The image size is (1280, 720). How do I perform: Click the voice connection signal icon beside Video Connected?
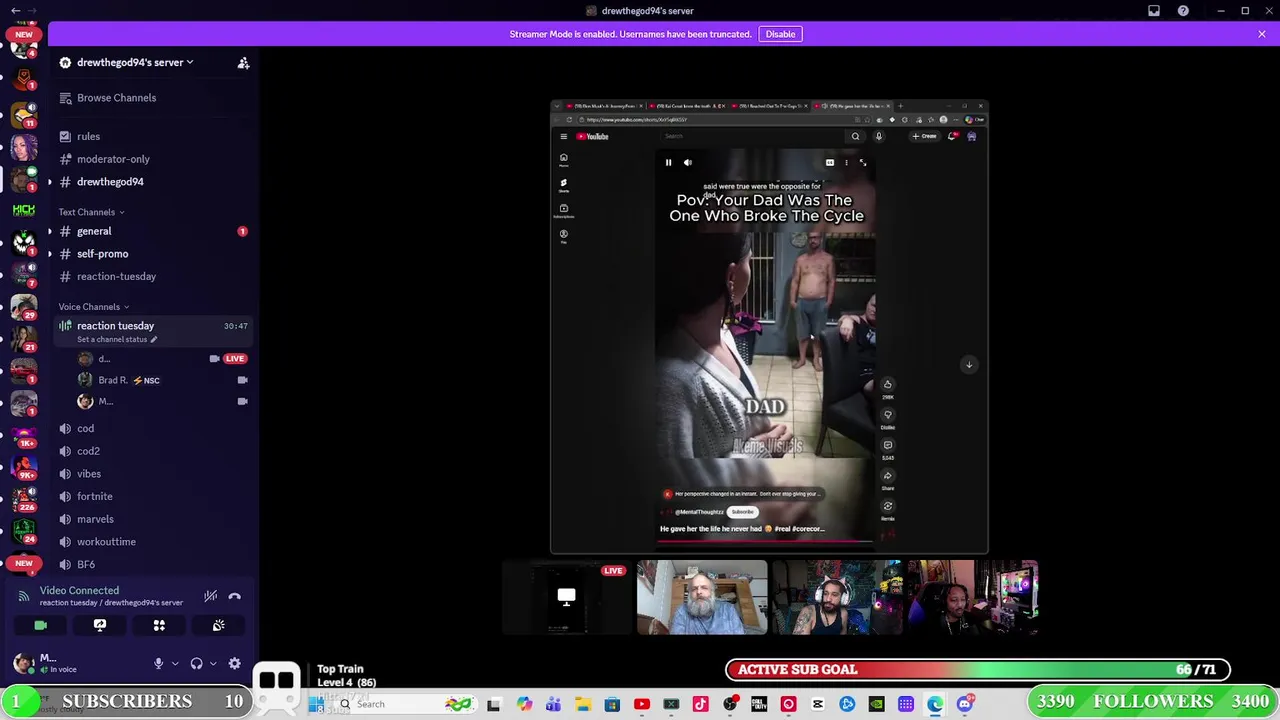(24, 596)
